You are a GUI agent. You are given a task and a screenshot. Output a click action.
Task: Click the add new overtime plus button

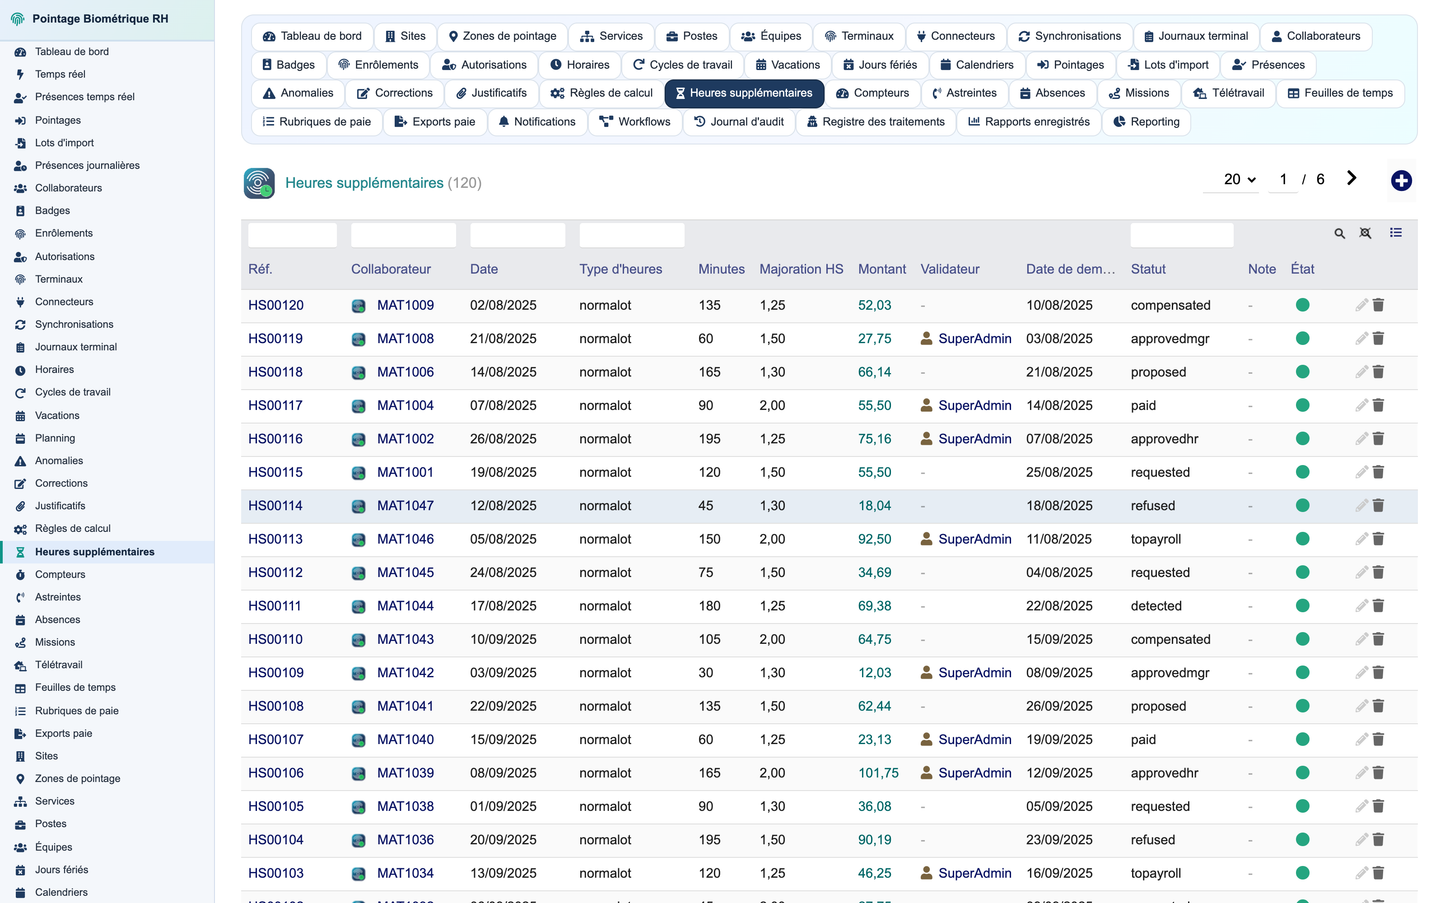pyautogui.click(x=1401, y=180)
